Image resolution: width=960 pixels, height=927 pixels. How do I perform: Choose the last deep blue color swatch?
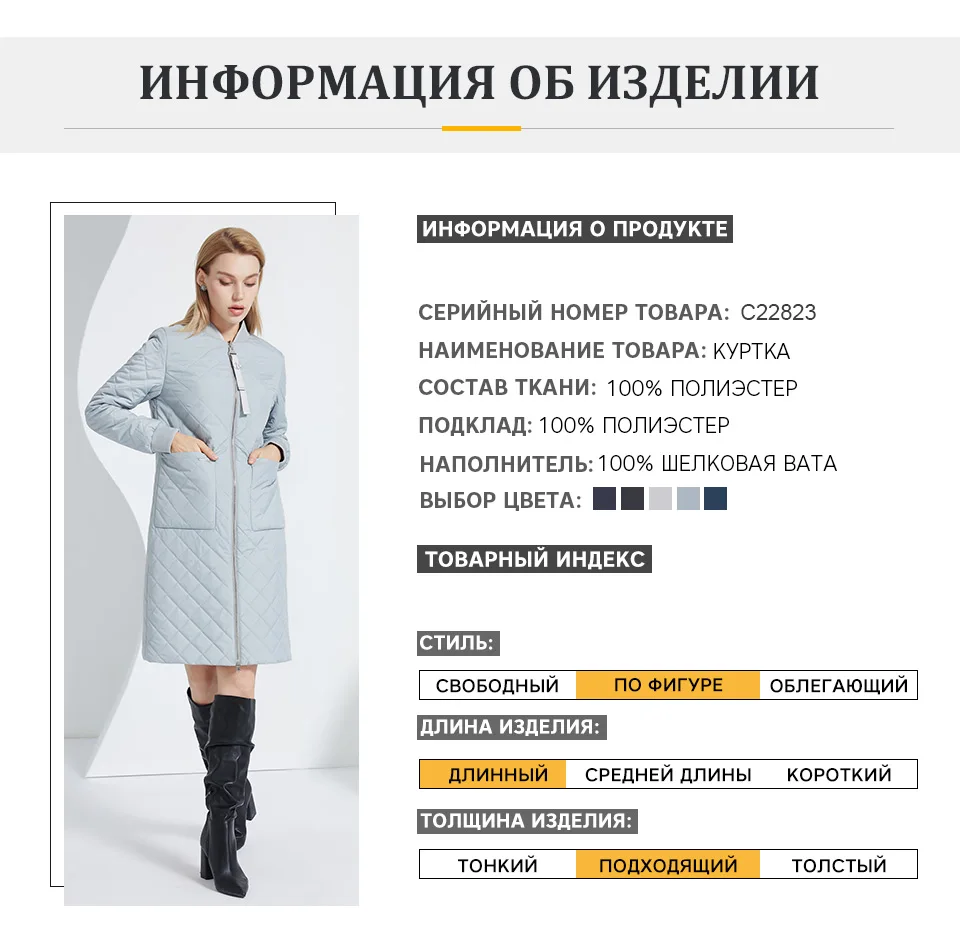[x=716, y=499]
